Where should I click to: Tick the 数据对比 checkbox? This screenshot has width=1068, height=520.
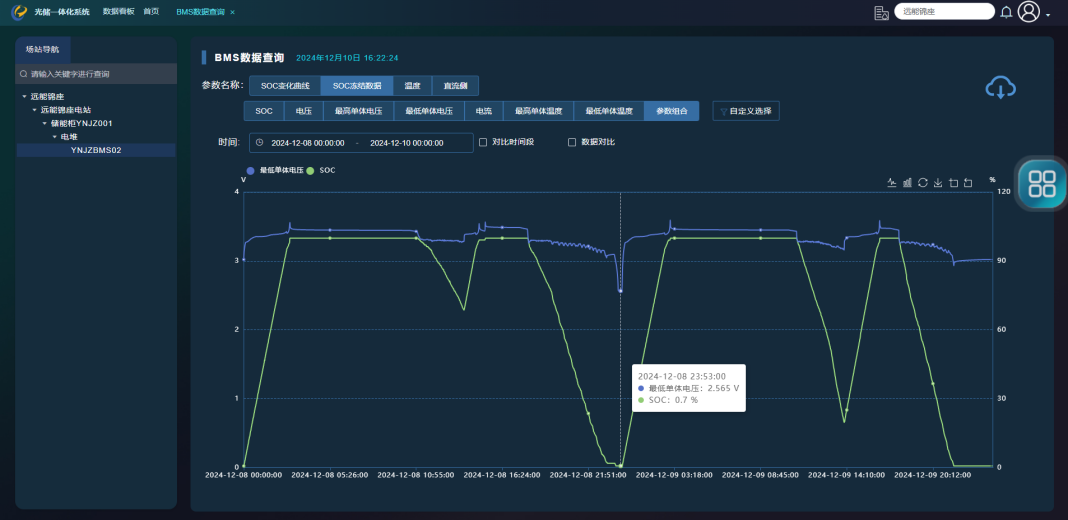[572, 142]
